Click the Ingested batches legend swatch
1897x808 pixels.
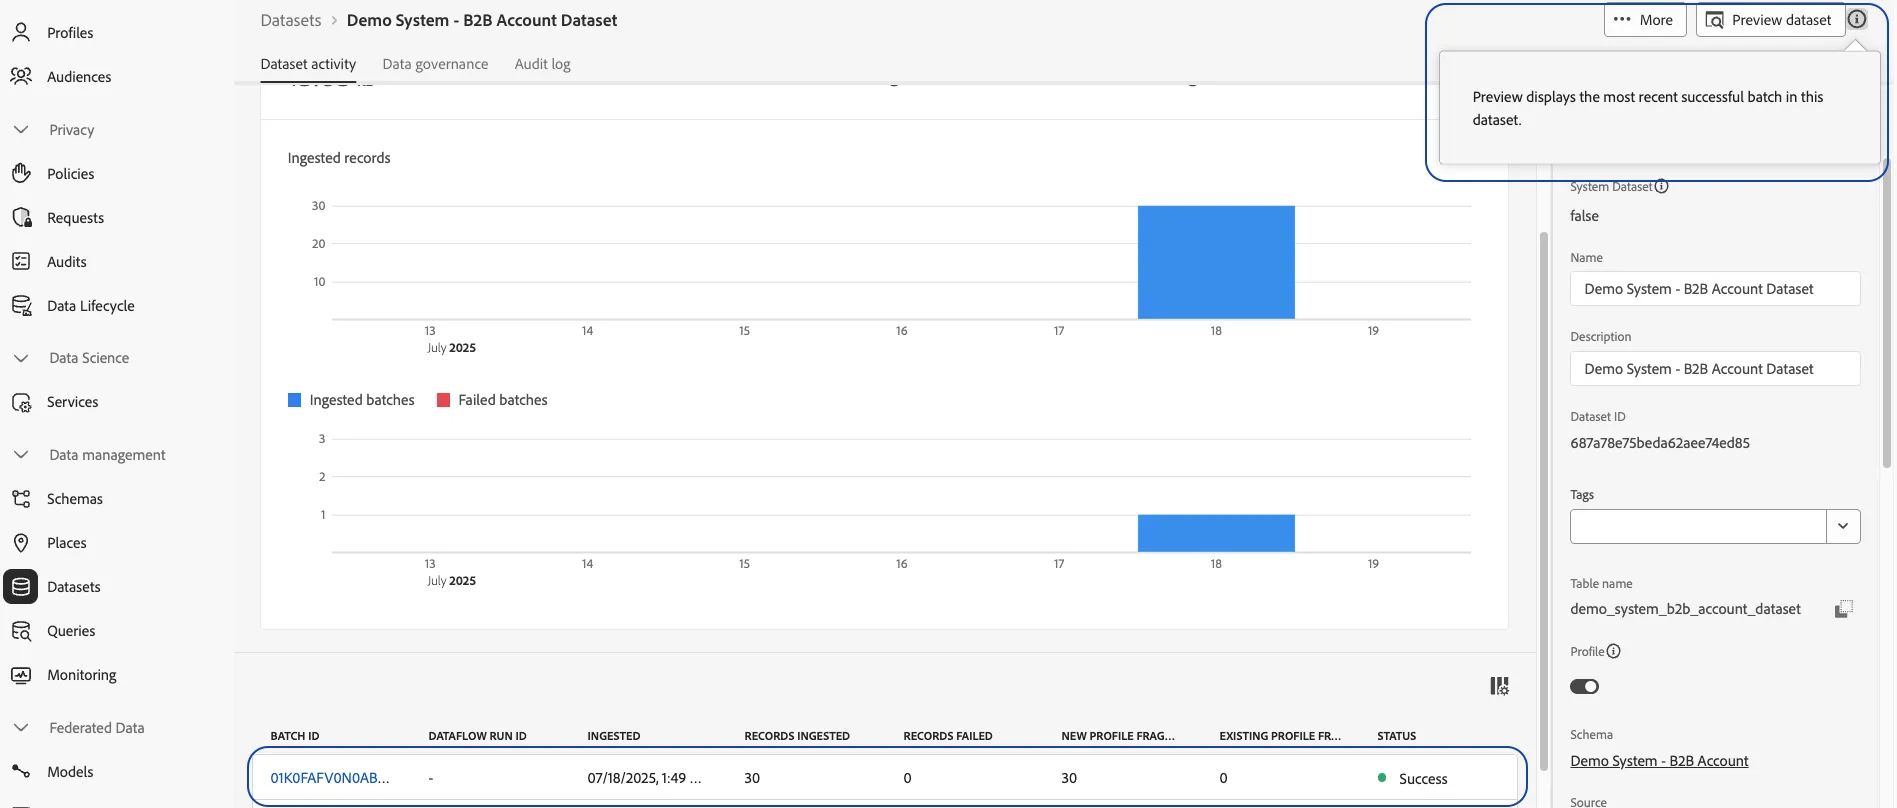coord(294,400)
